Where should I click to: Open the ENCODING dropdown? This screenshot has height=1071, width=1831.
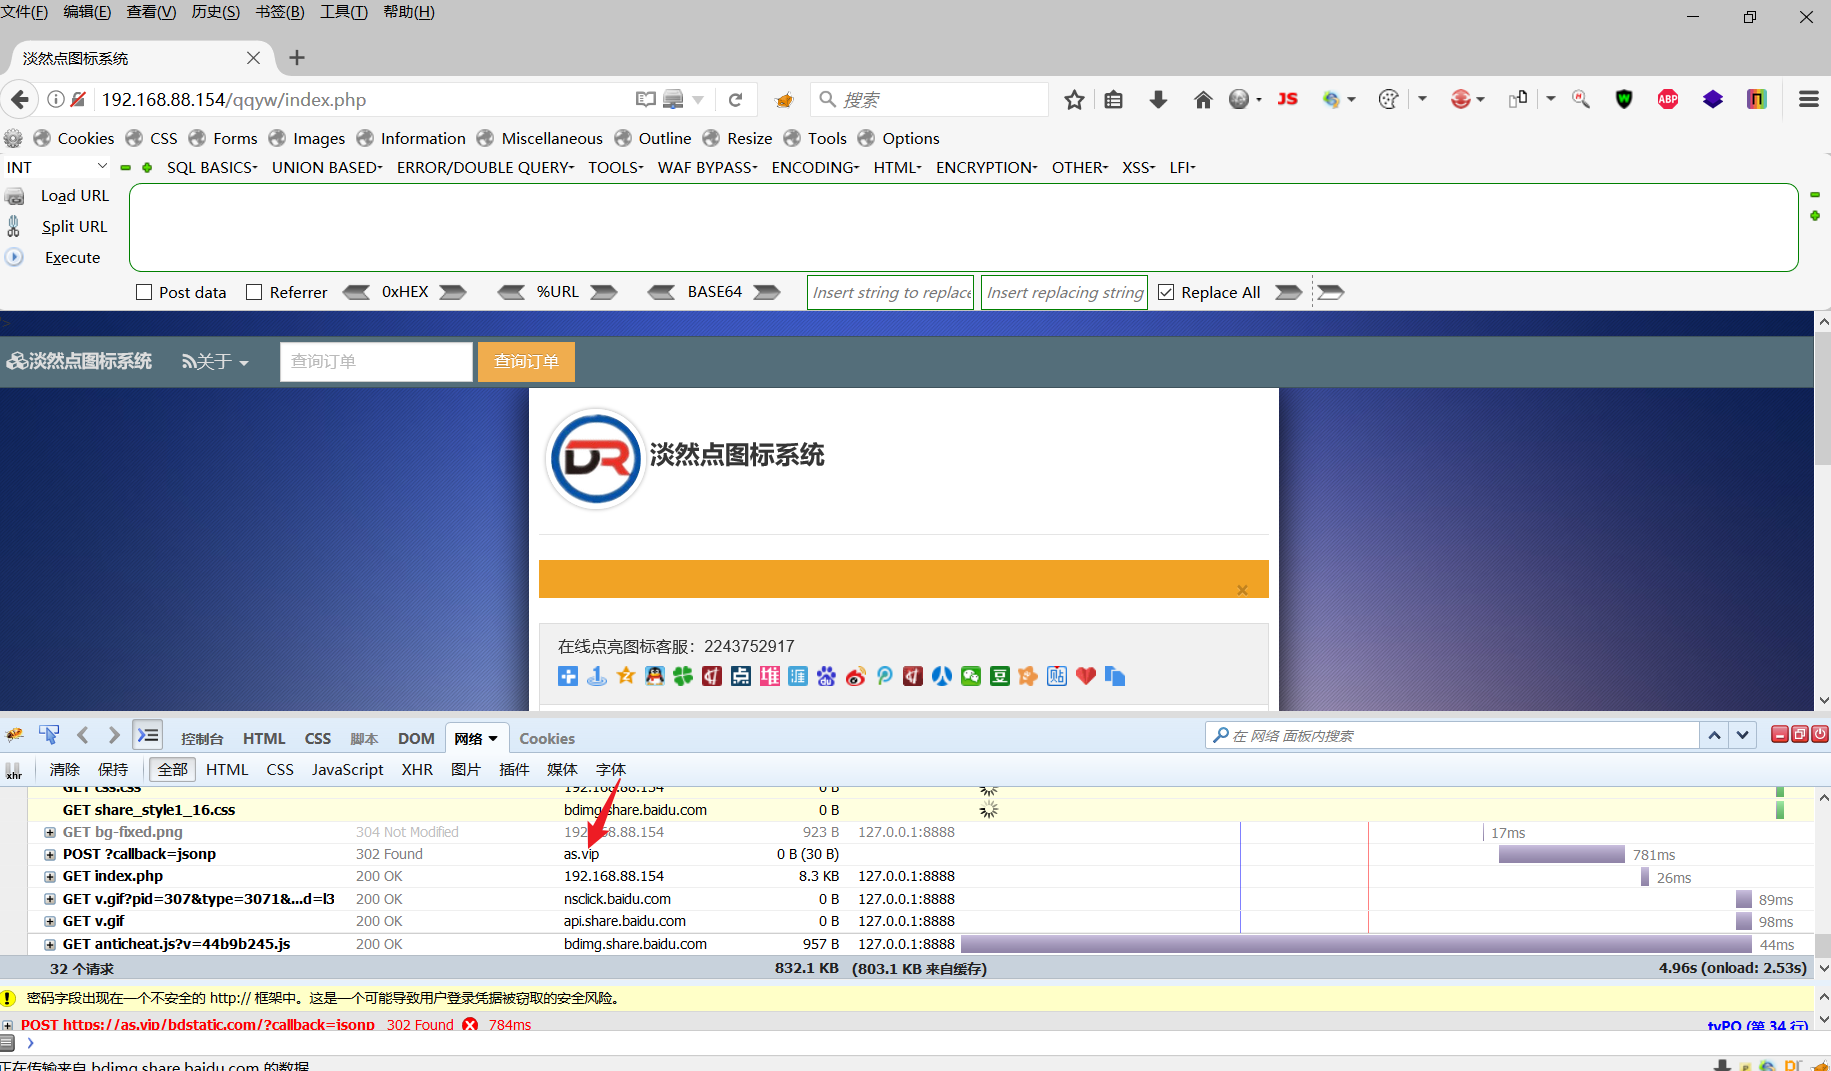click(x=815, y=167)
